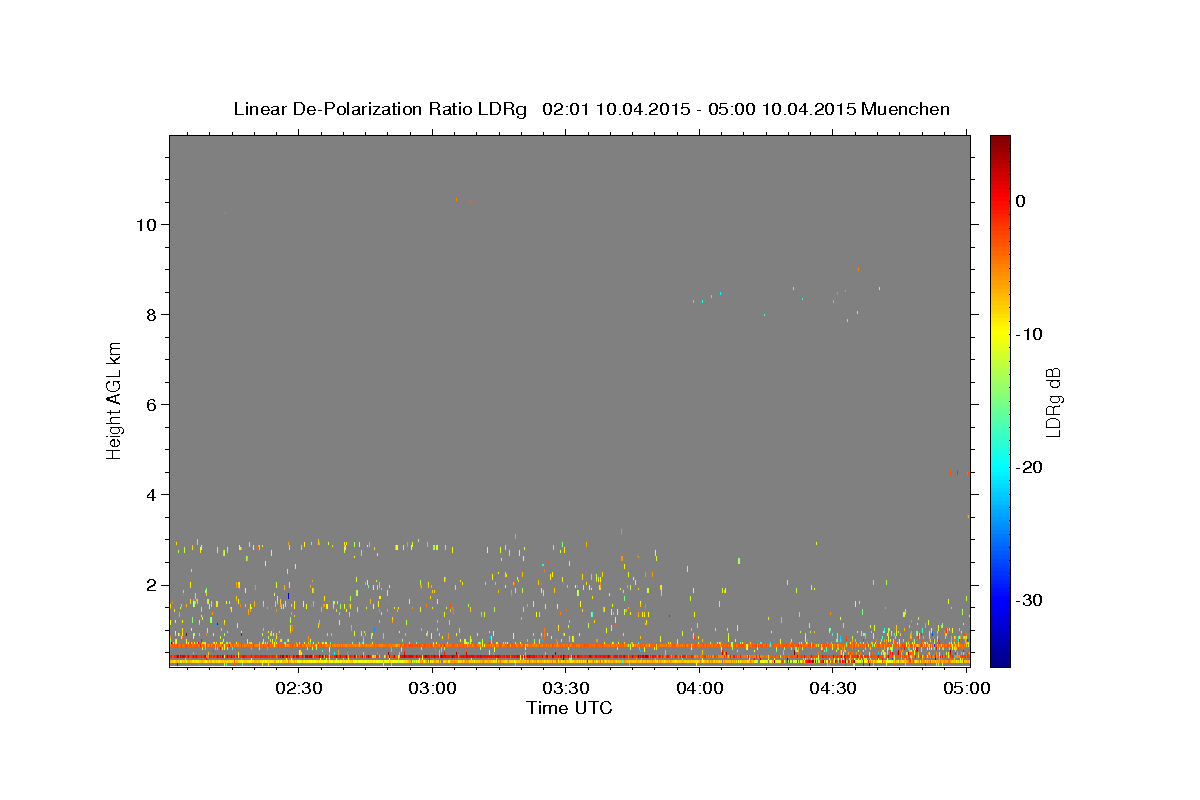Click the 'Time UTC' axis label
Image resolution: width=1200 pixels, height=800 pixels.
[x=569, y=708]
